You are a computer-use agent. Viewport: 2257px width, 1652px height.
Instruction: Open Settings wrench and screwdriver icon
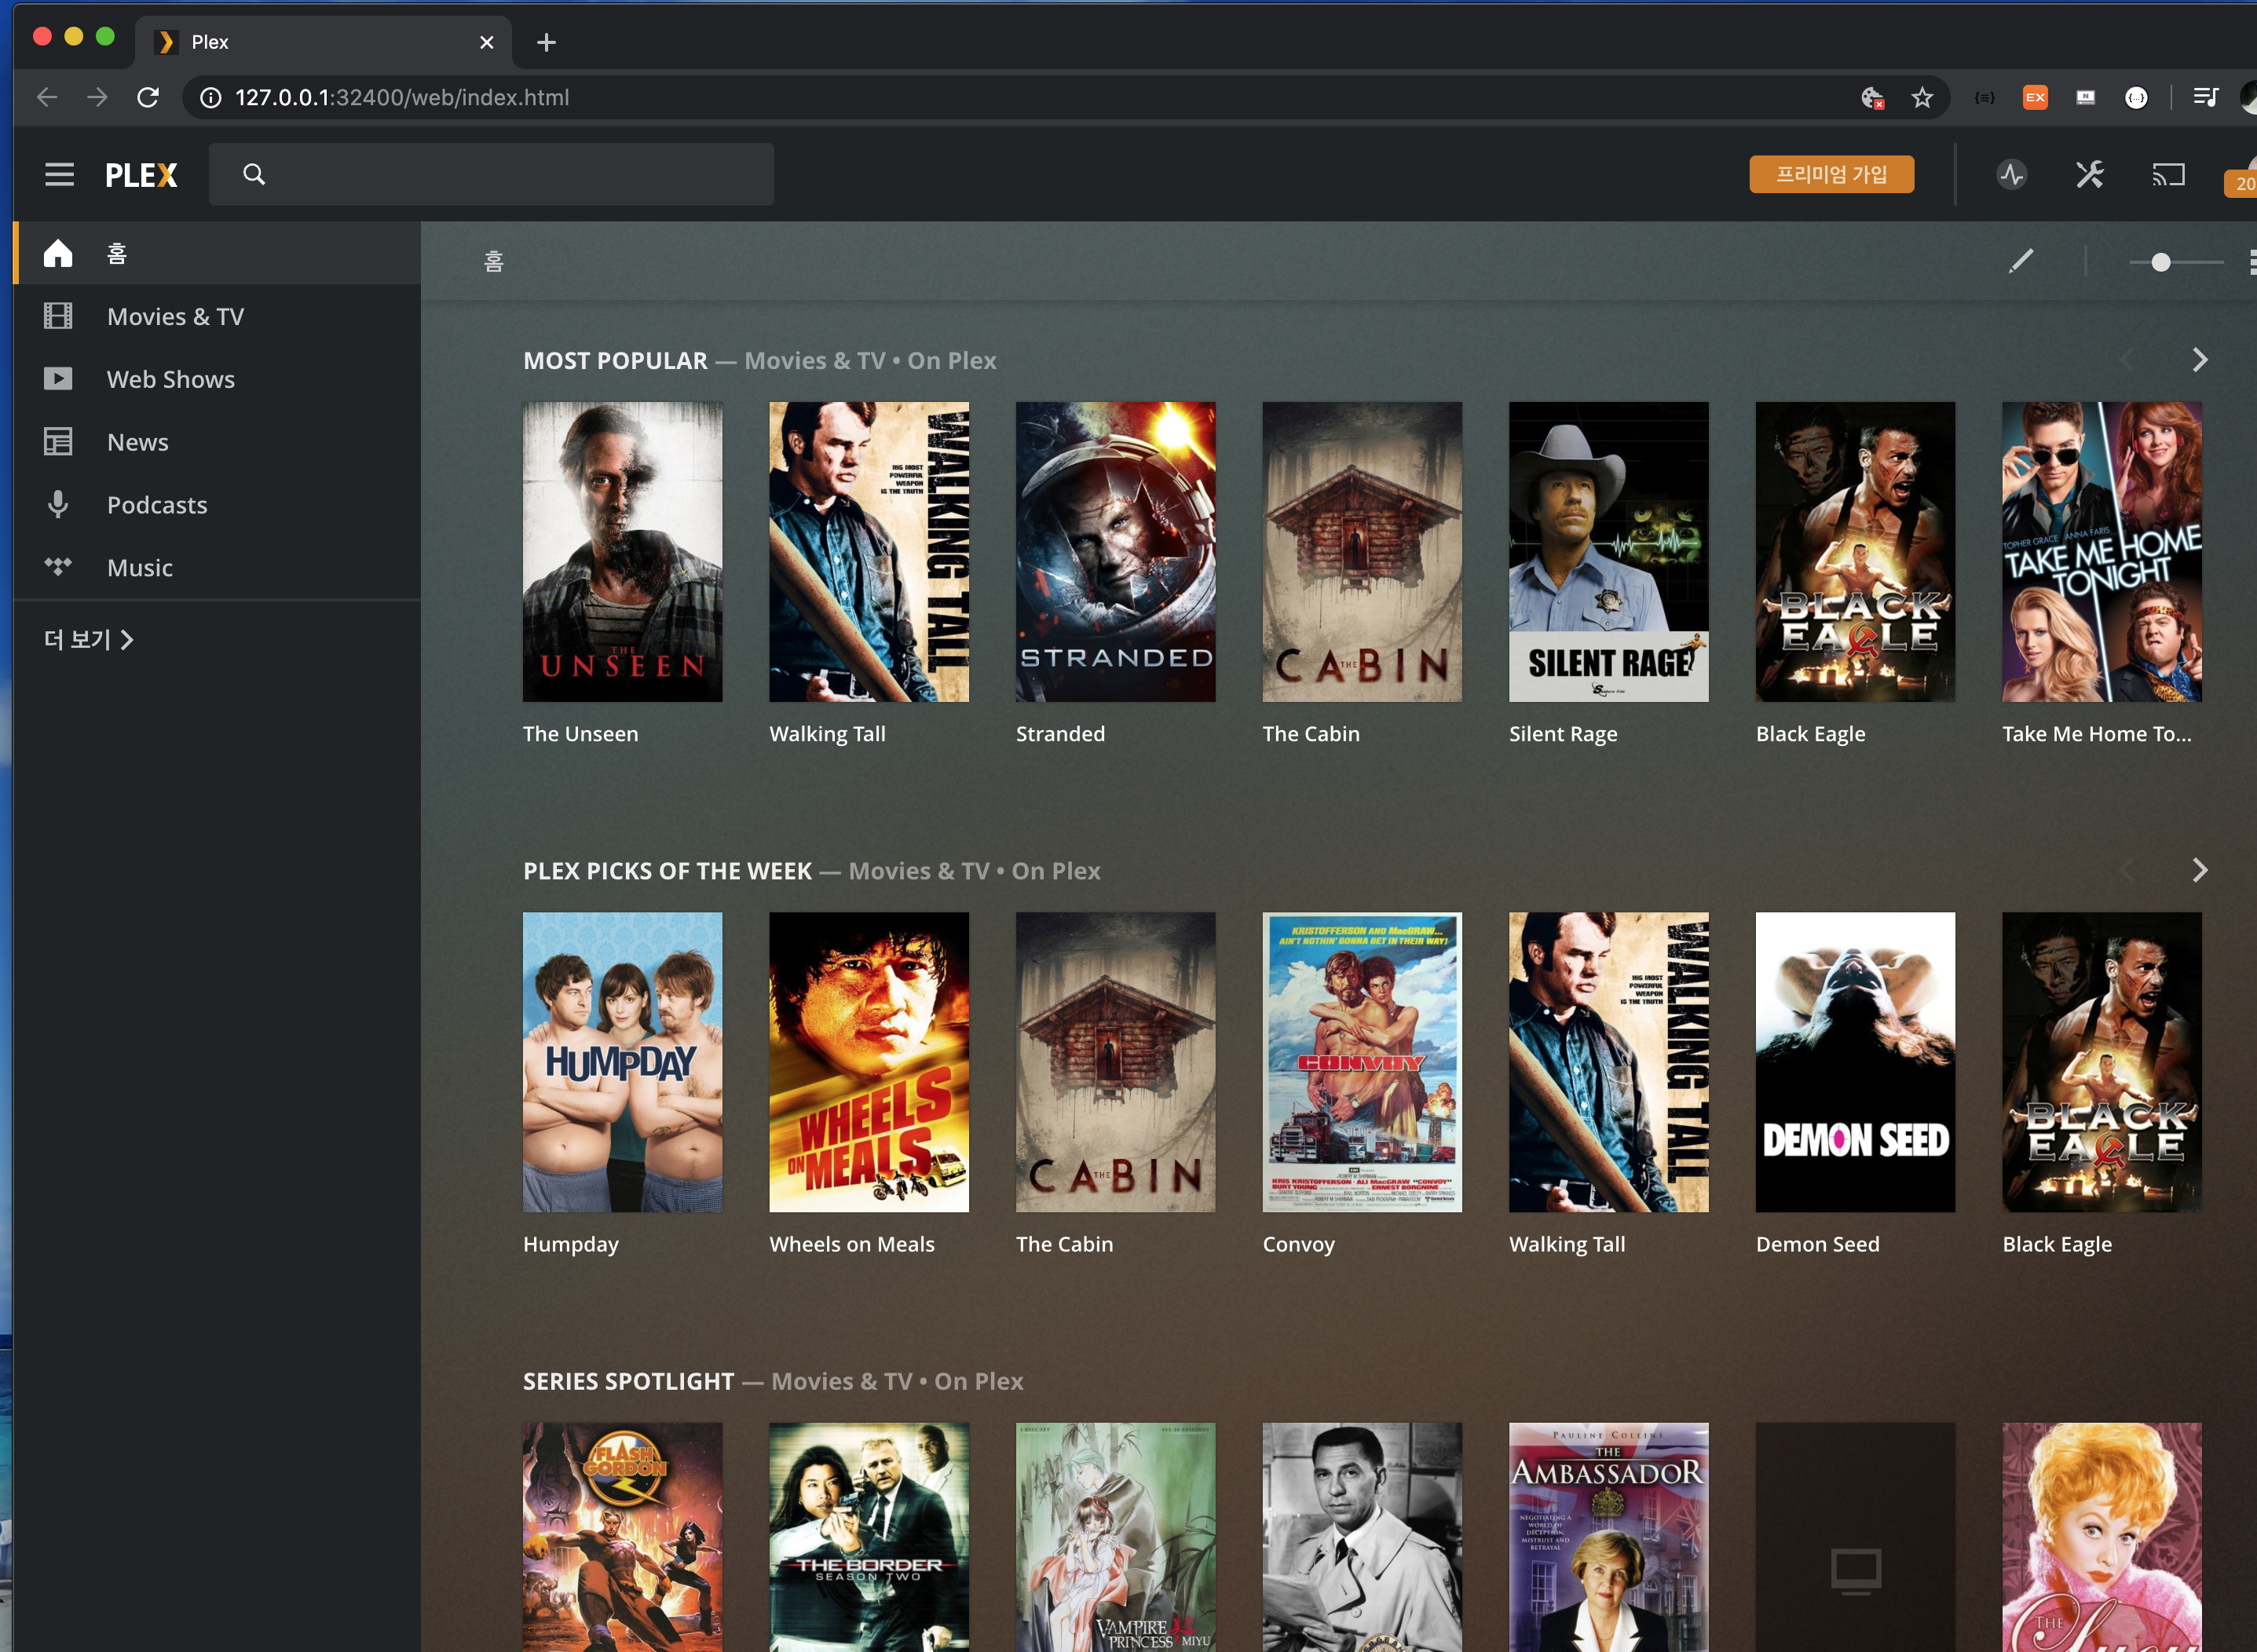[x=2089, y=175]
